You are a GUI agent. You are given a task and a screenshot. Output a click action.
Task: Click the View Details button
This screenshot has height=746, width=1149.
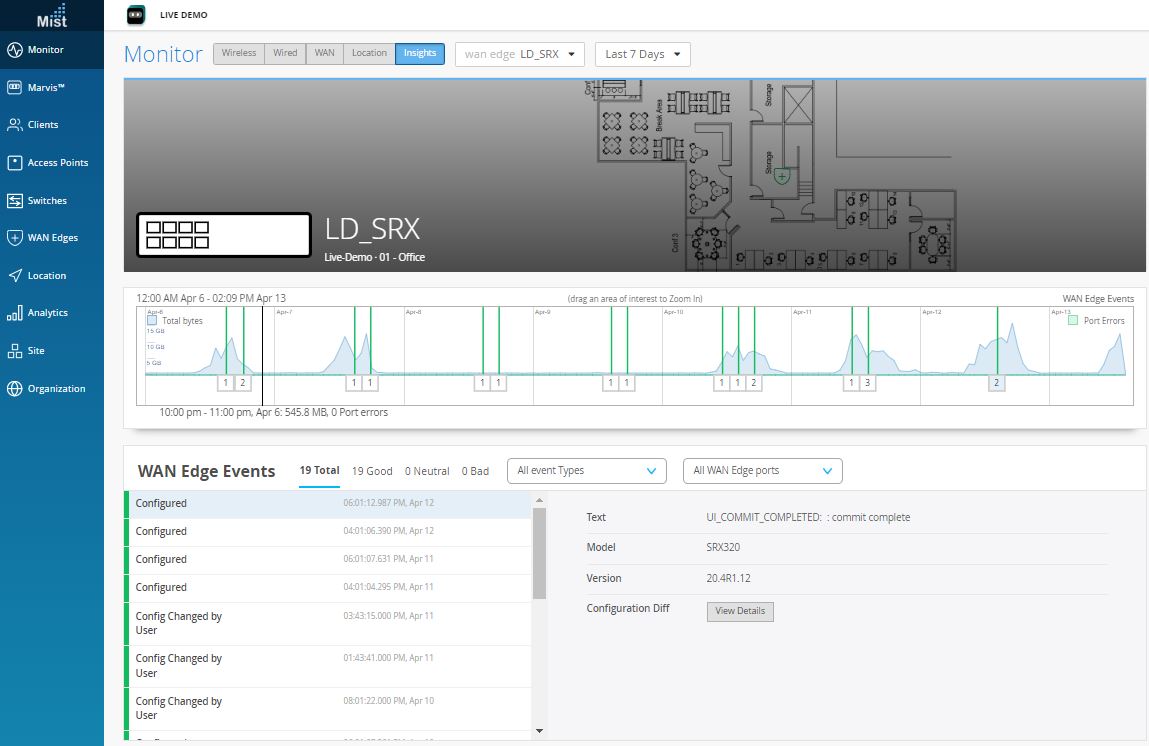(x=739, y=611)
